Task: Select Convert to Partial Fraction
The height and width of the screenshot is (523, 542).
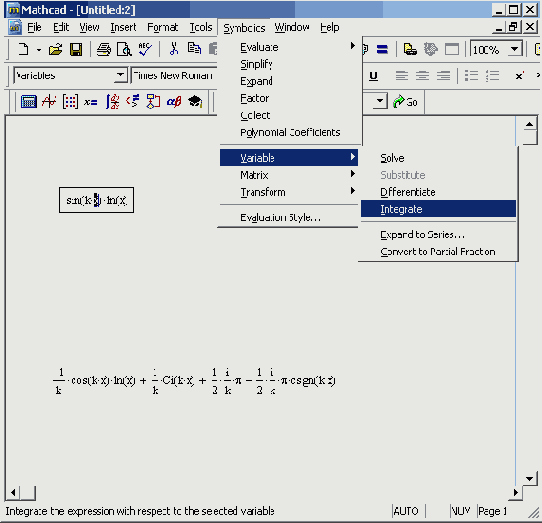Action: point(438,252)
